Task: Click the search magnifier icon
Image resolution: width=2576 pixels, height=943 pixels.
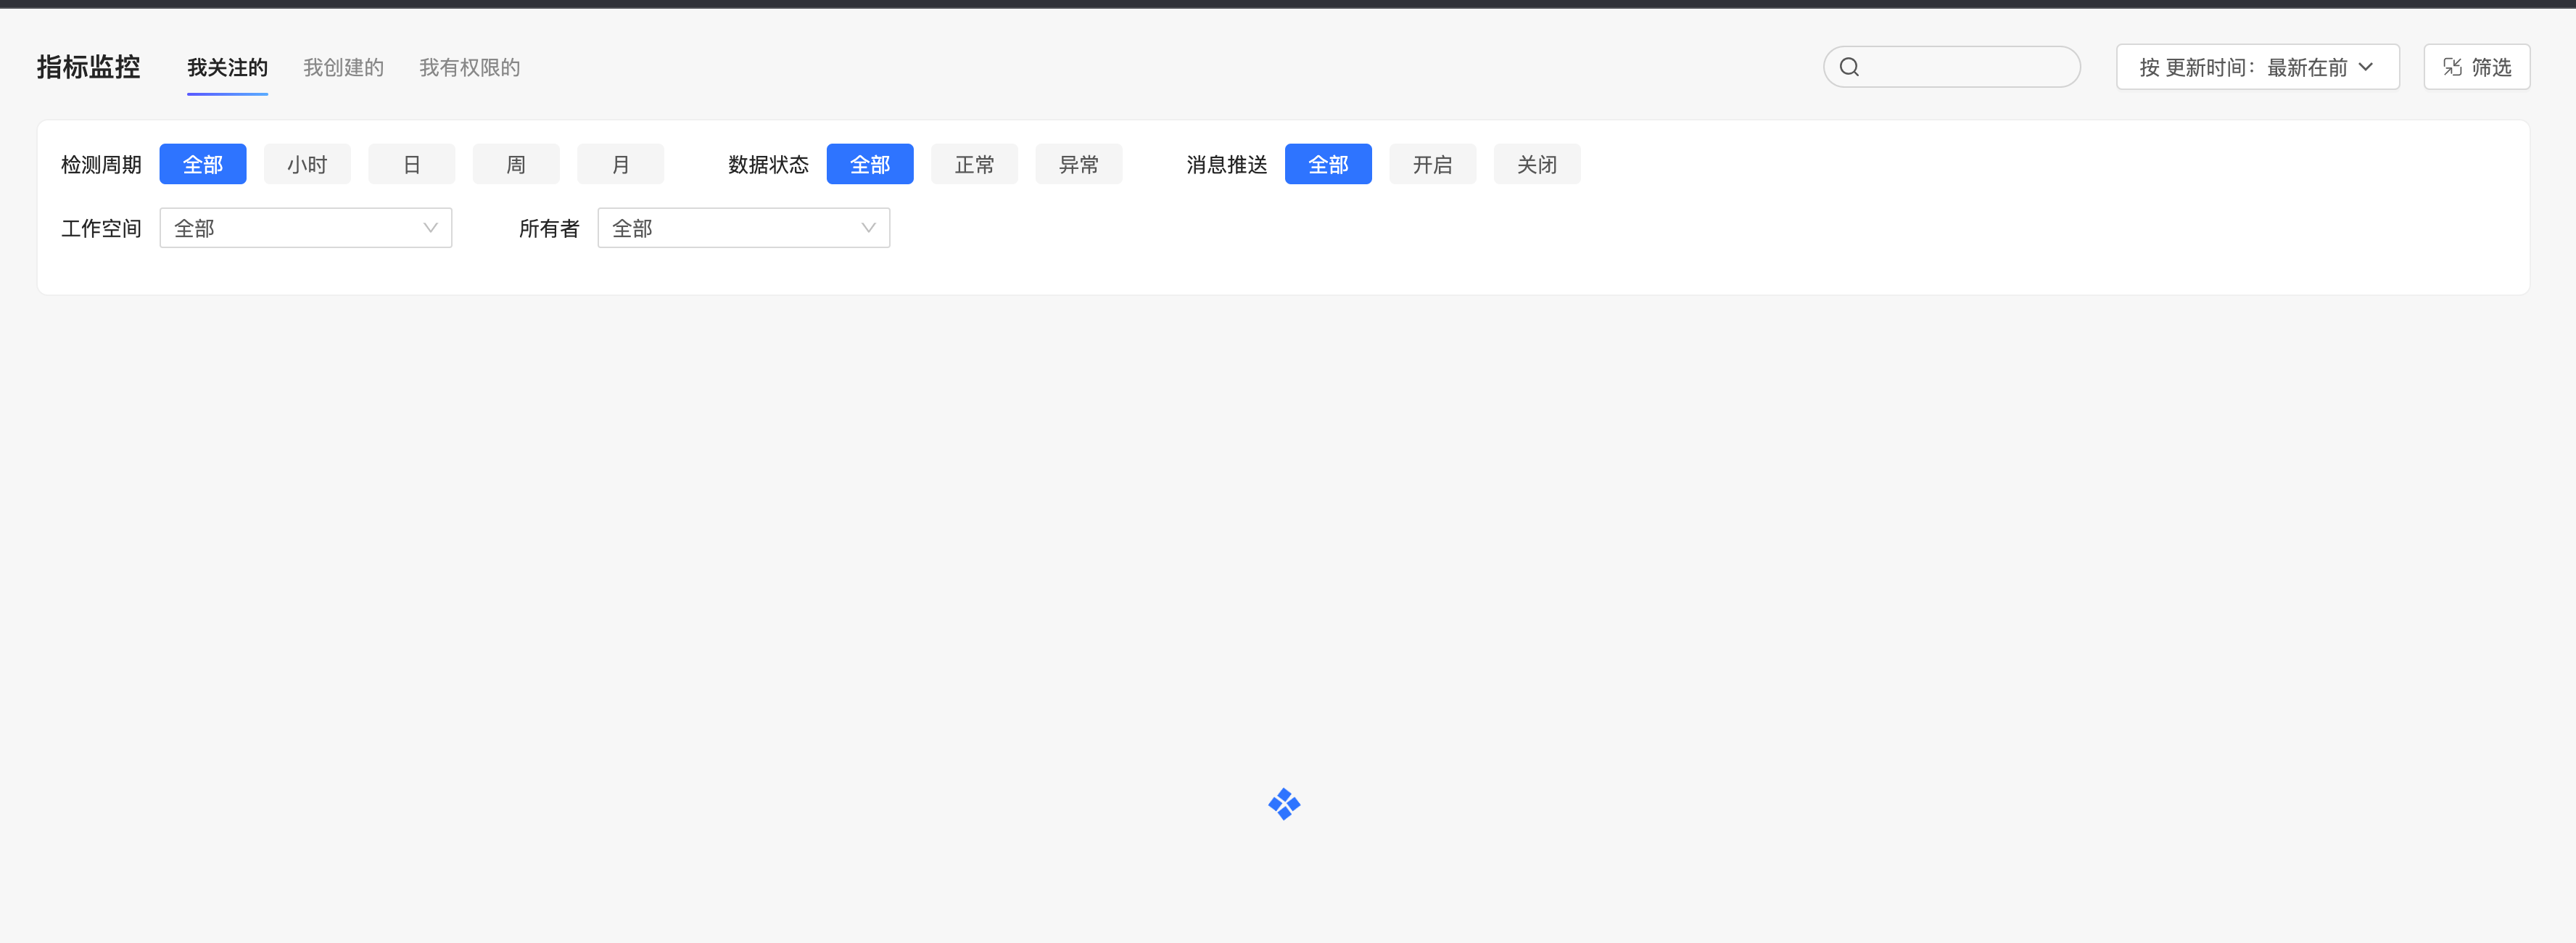Action: click(1849, 66)
